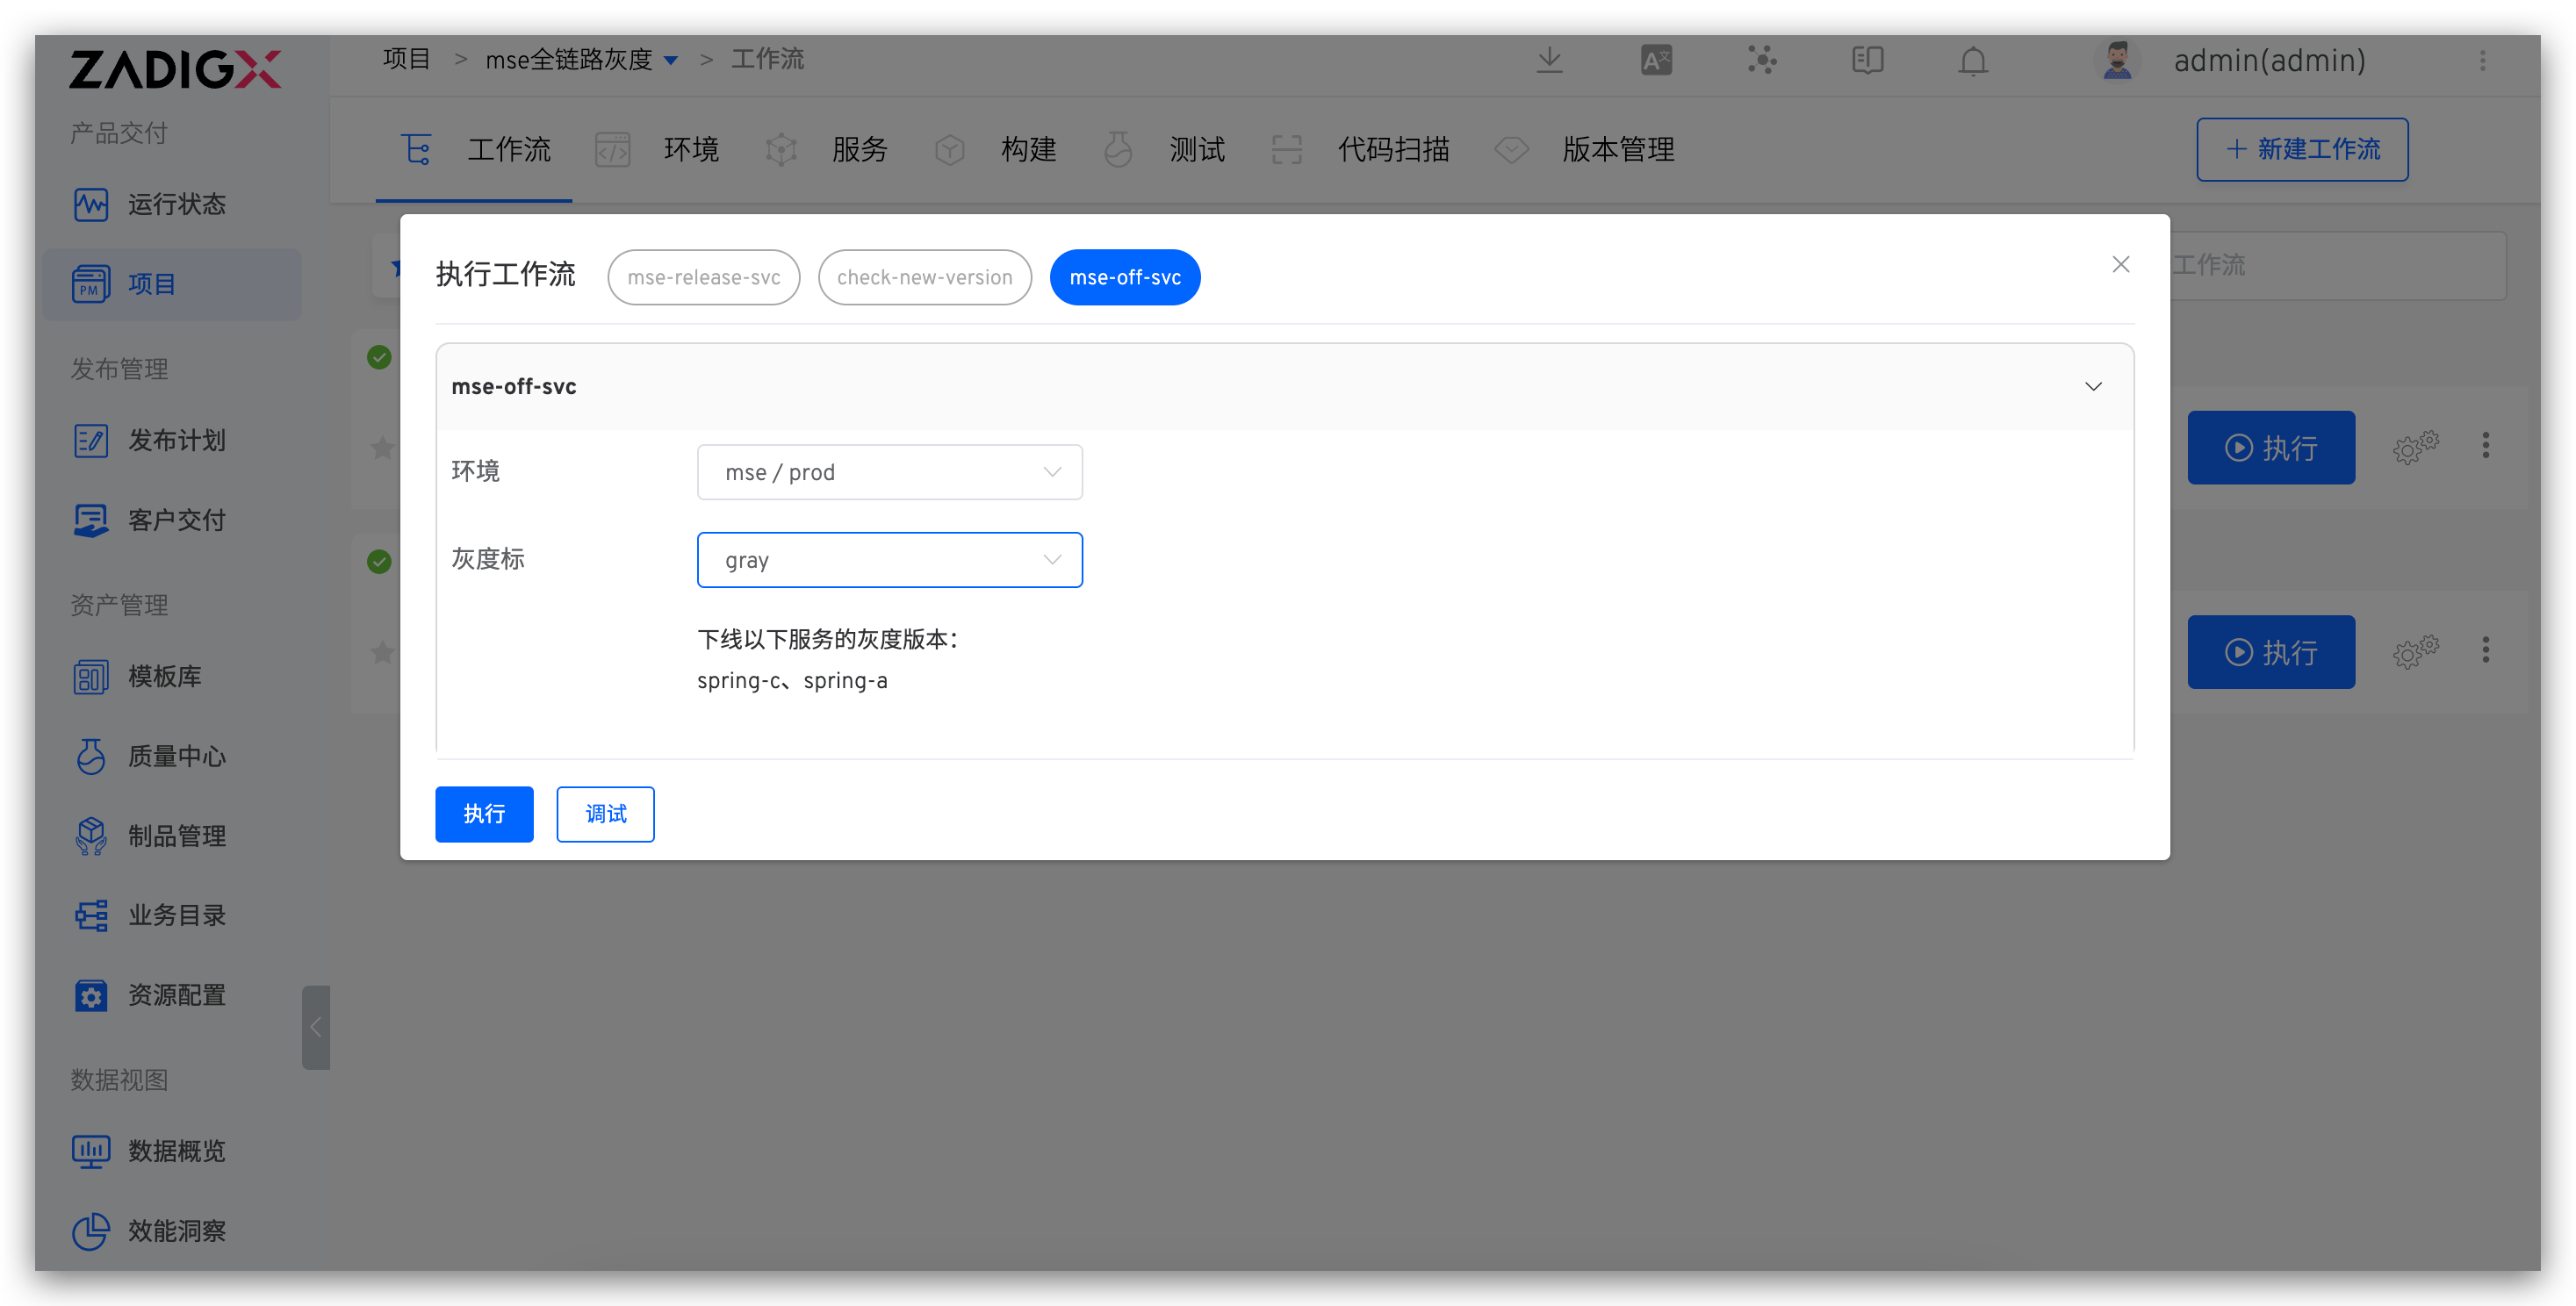
Task: Select the mse-release-svc stage tab
Action: coord(703,277)
